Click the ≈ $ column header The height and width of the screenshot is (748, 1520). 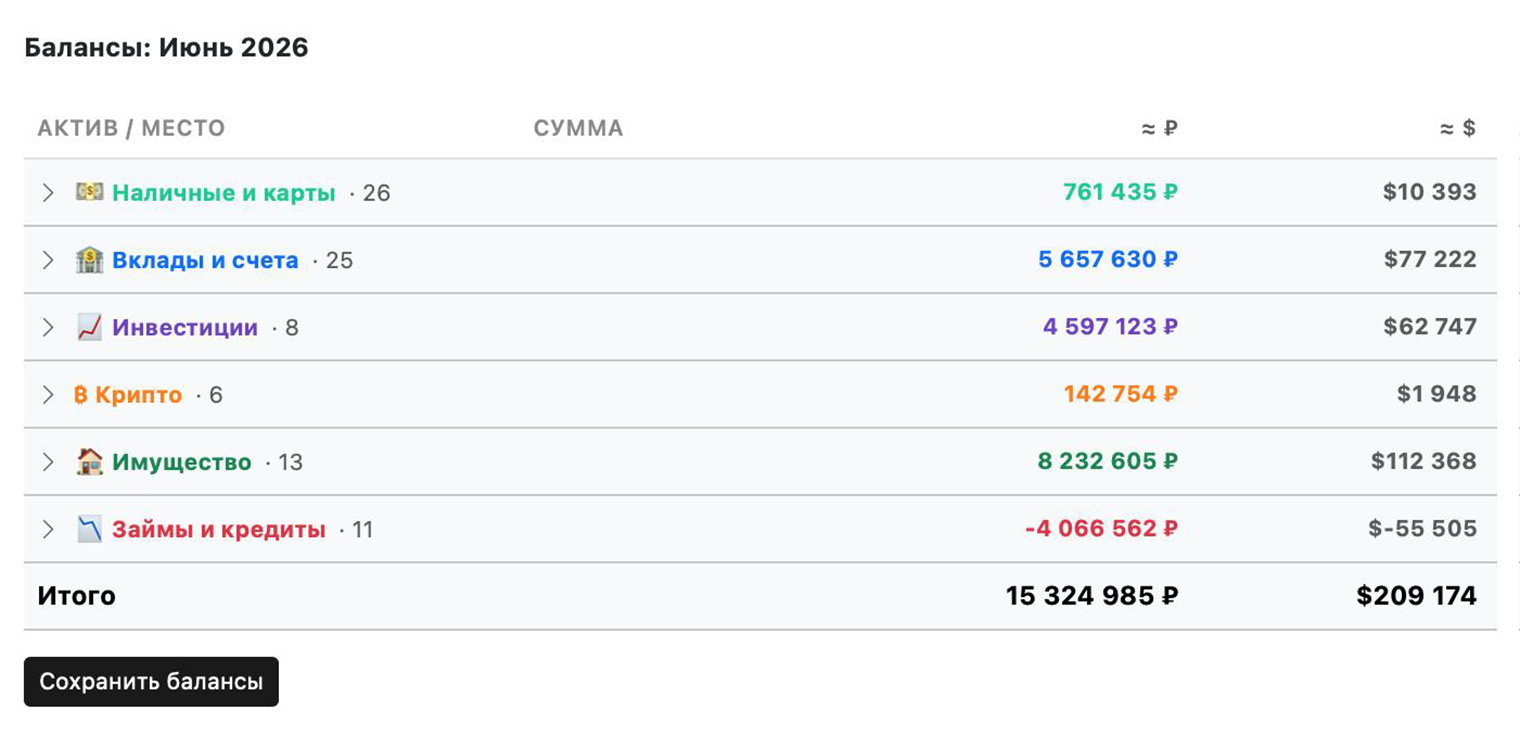click(x=1458, y=128)
